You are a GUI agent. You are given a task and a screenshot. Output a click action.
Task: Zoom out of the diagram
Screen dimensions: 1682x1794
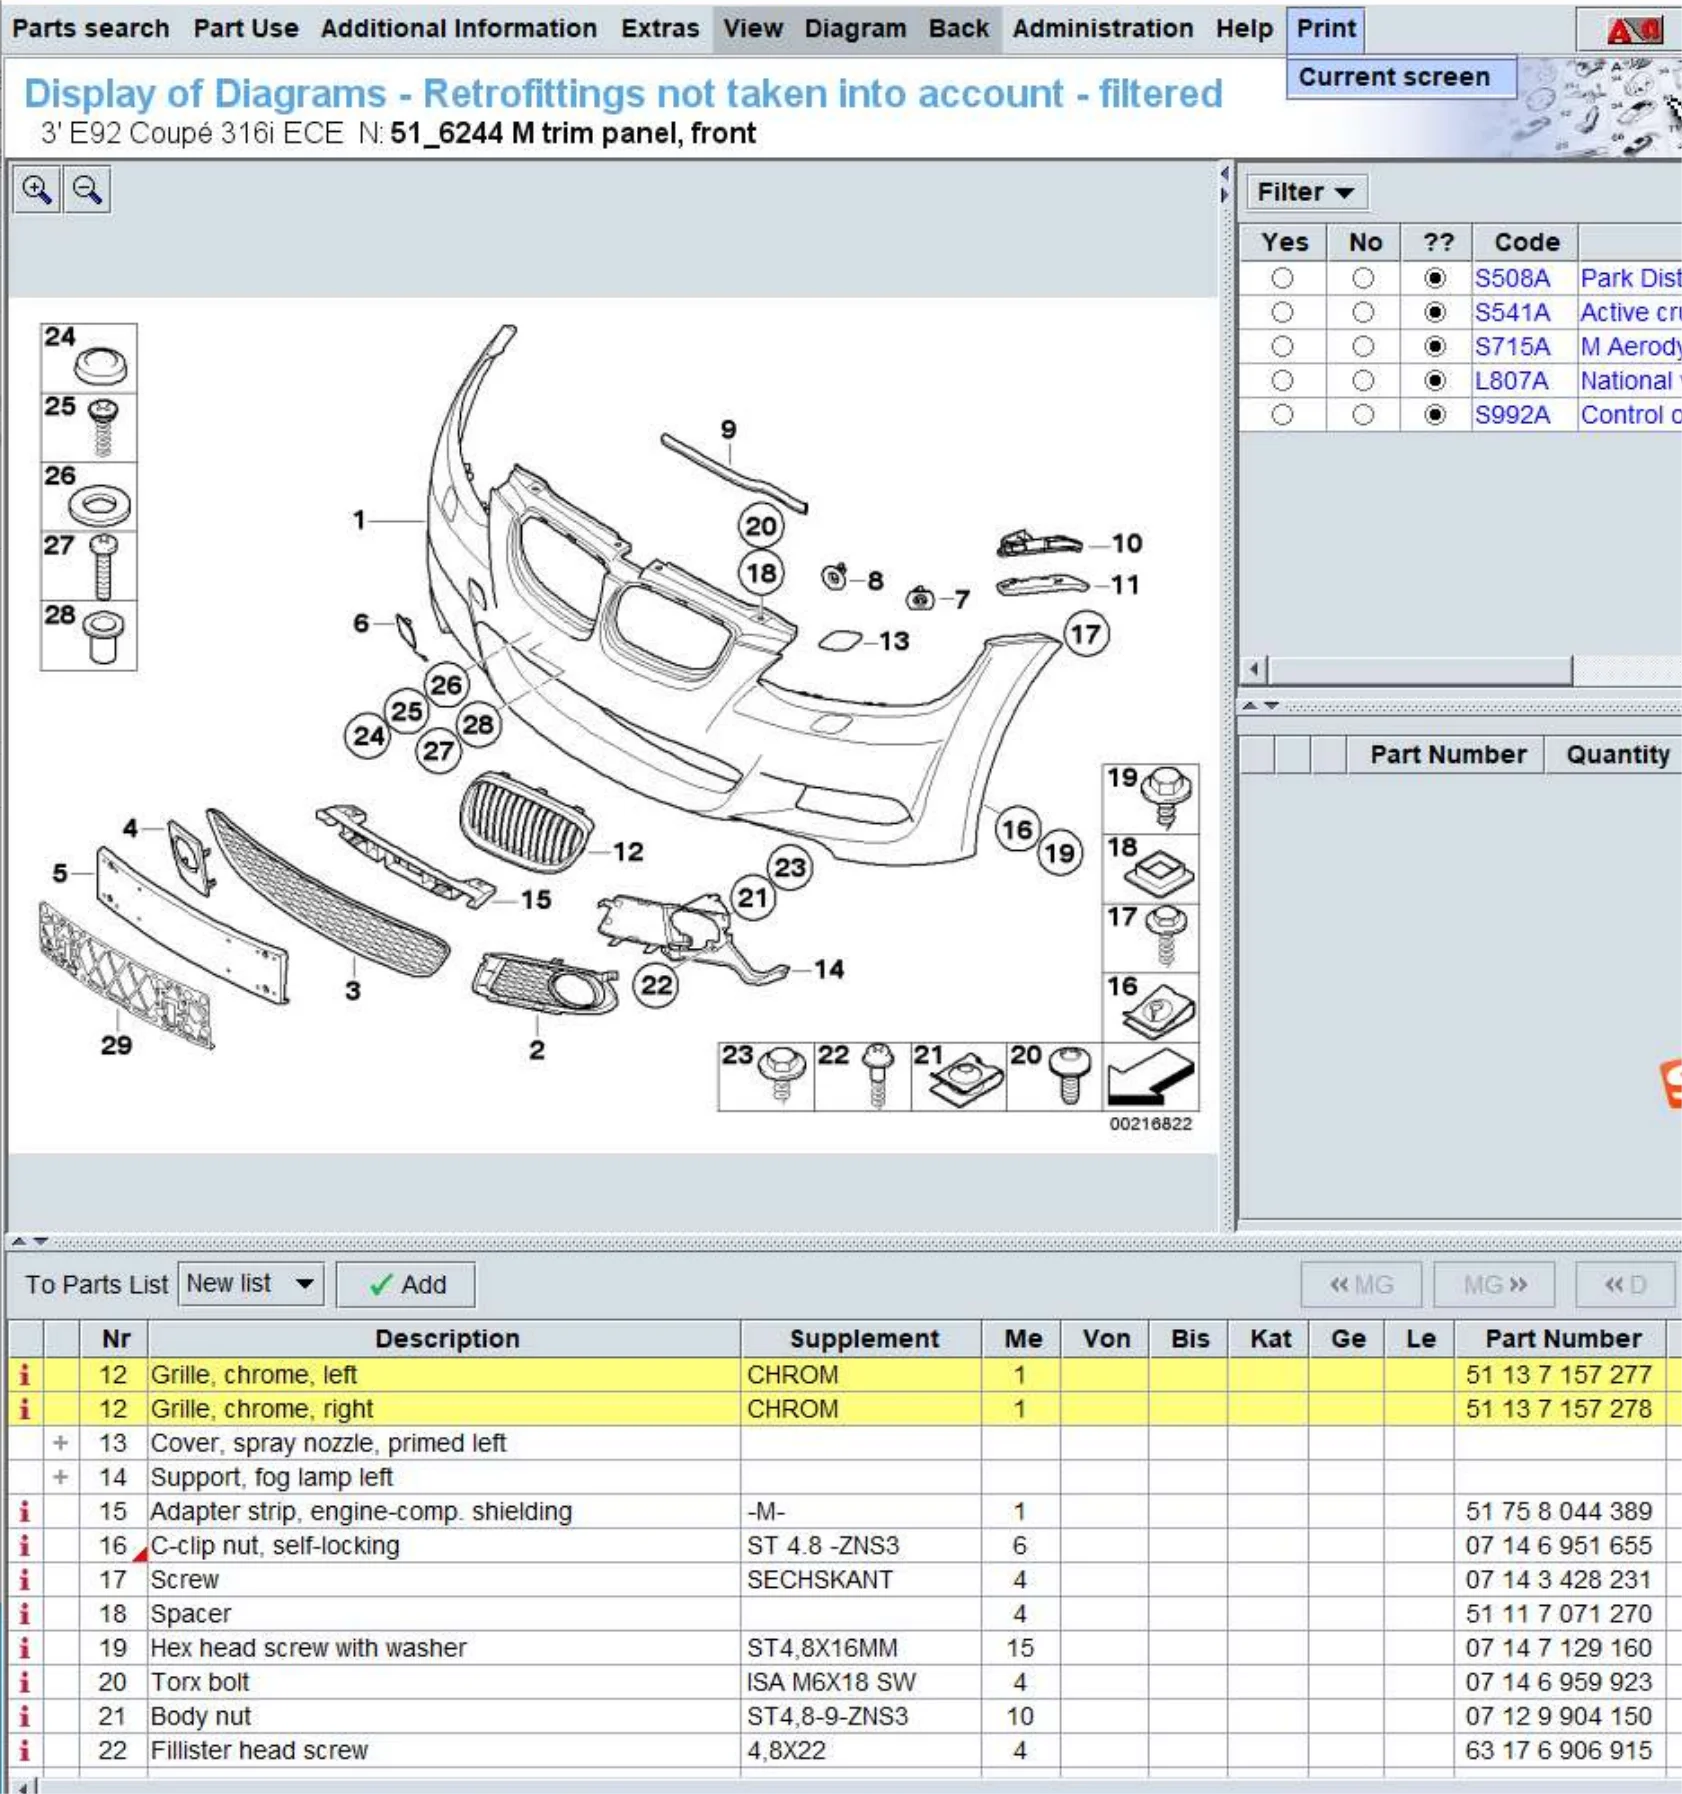pos(87,189)
